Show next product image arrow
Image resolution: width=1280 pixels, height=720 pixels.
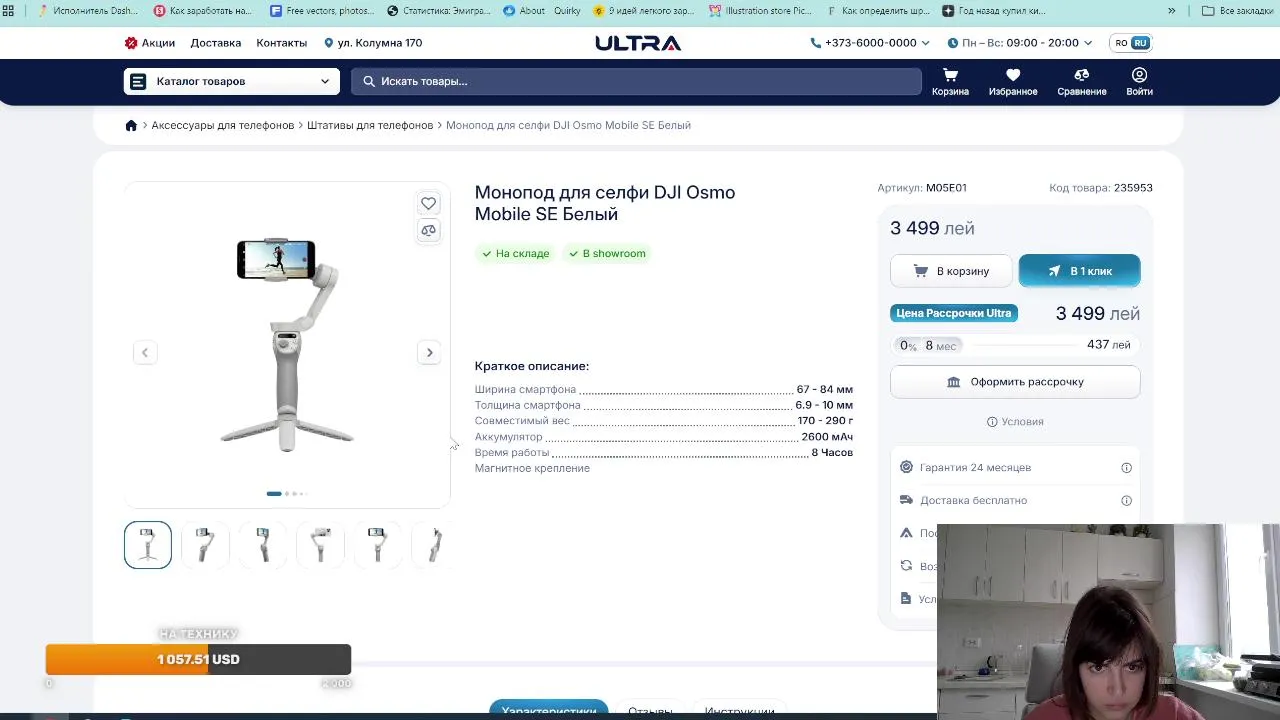429,352
